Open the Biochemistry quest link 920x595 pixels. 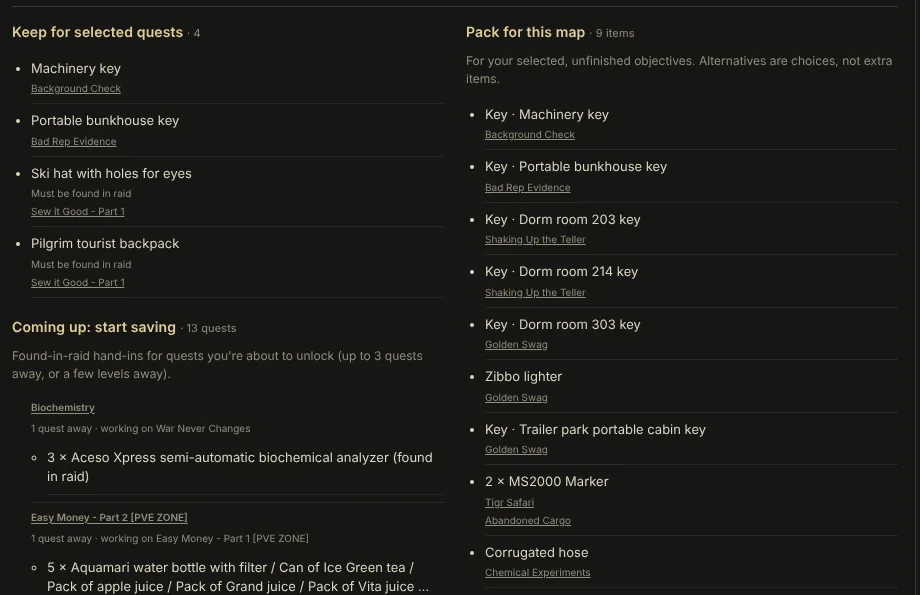coord(63,407)
